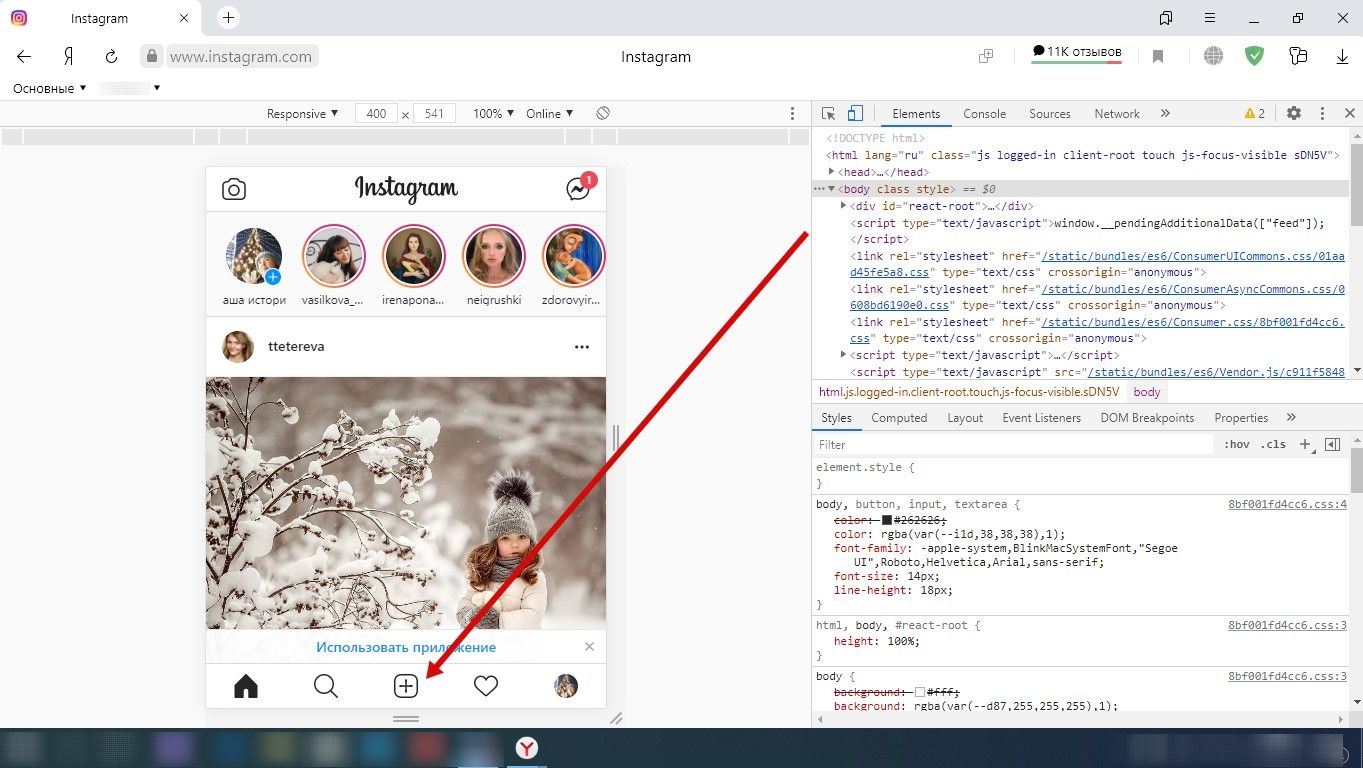
Task: Toggle .cls class editor
Action: tap(1273, 444)
